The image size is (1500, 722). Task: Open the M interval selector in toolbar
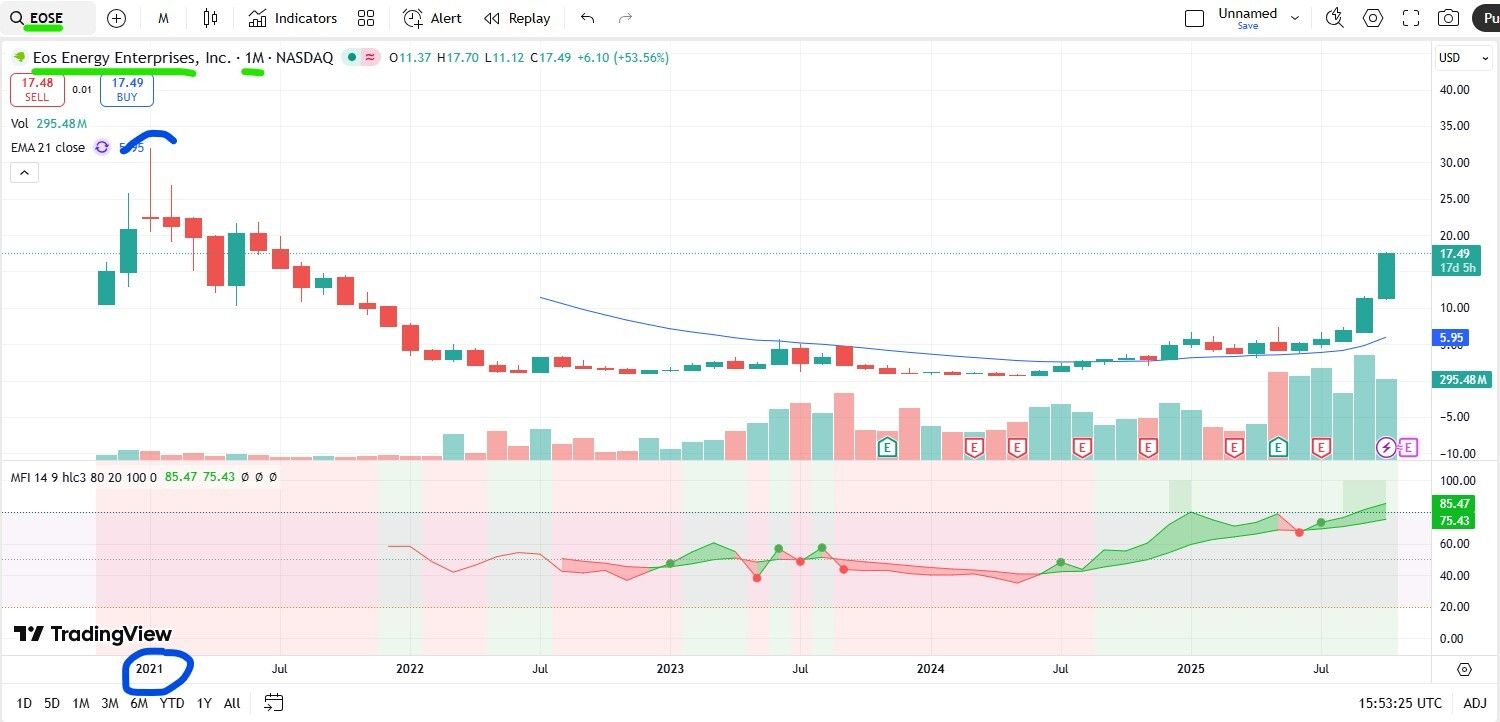[x=163, y=18]
